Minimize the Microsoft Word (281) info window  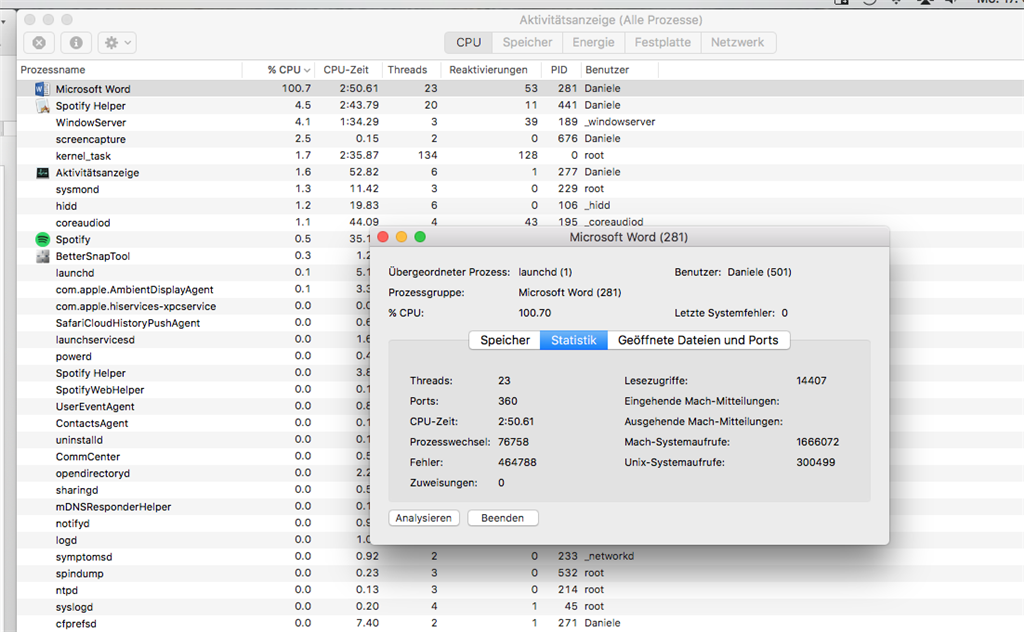[x=402, y=237]
